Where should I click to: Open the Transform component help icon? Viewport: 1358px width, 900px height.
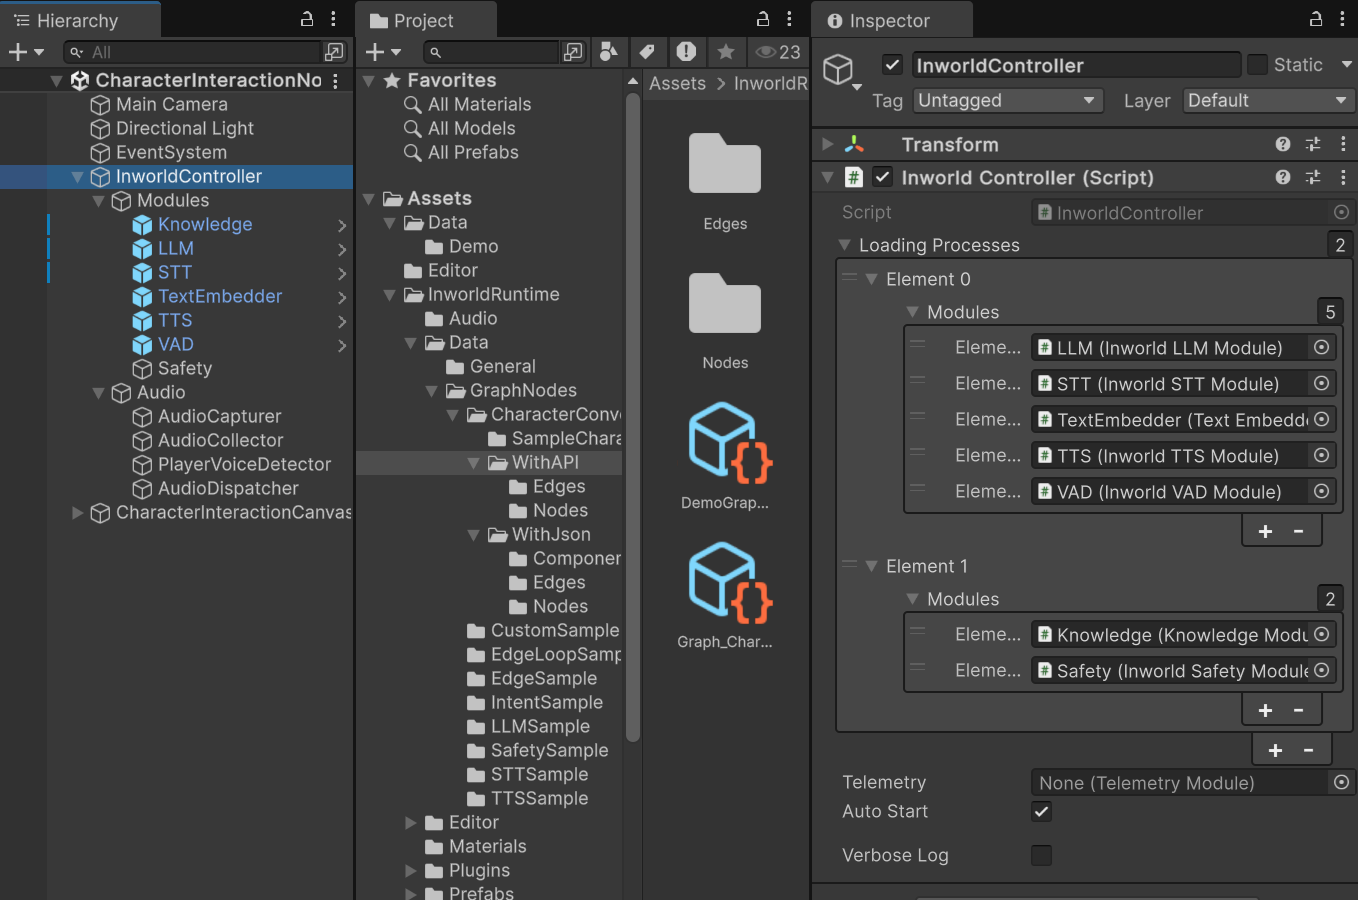(1283, 144)
